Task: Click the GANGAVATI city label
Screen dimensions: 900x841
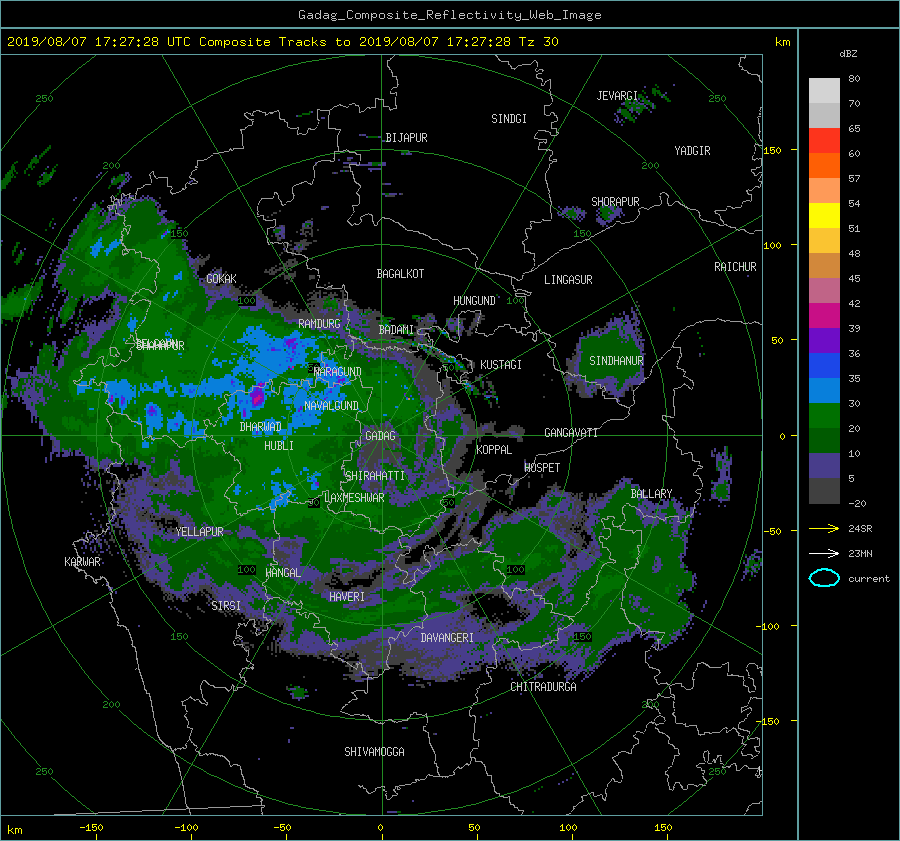Action: point(571,433)
